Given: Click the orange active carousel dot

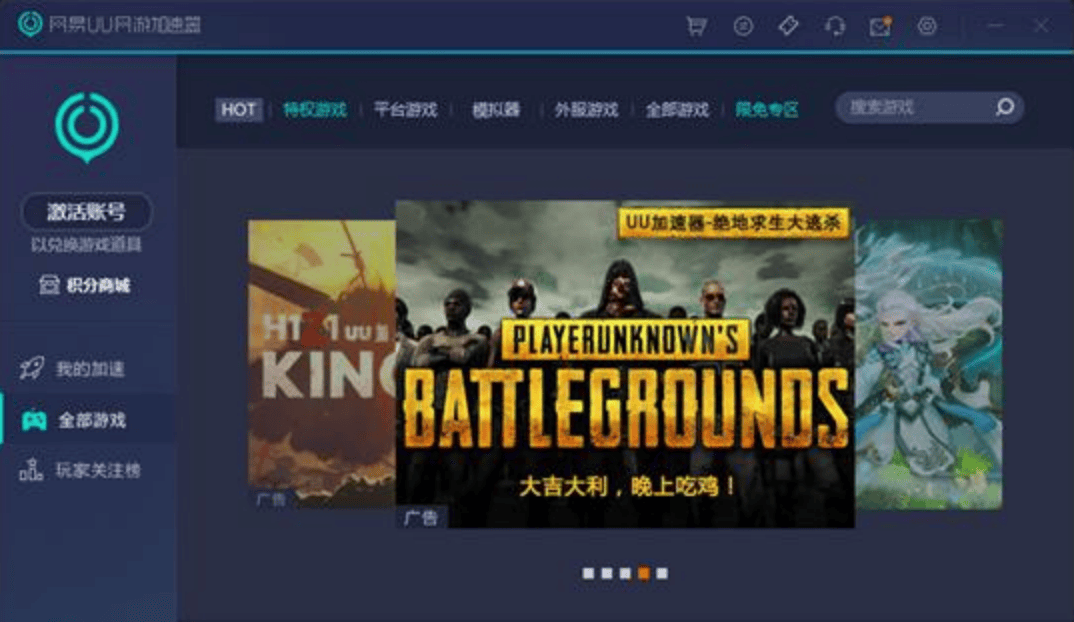Looking at the screenshot, I should (x=644, y=573).
